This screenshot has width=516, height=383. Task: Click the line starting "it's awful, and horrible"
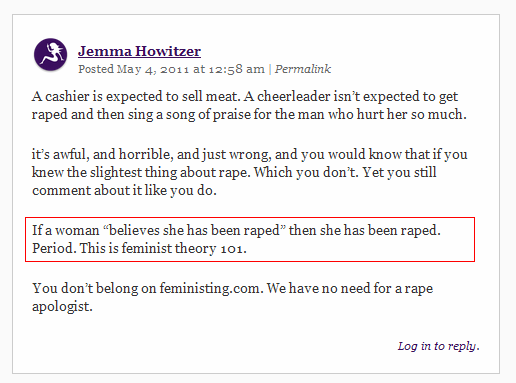[x=250, y=154]
